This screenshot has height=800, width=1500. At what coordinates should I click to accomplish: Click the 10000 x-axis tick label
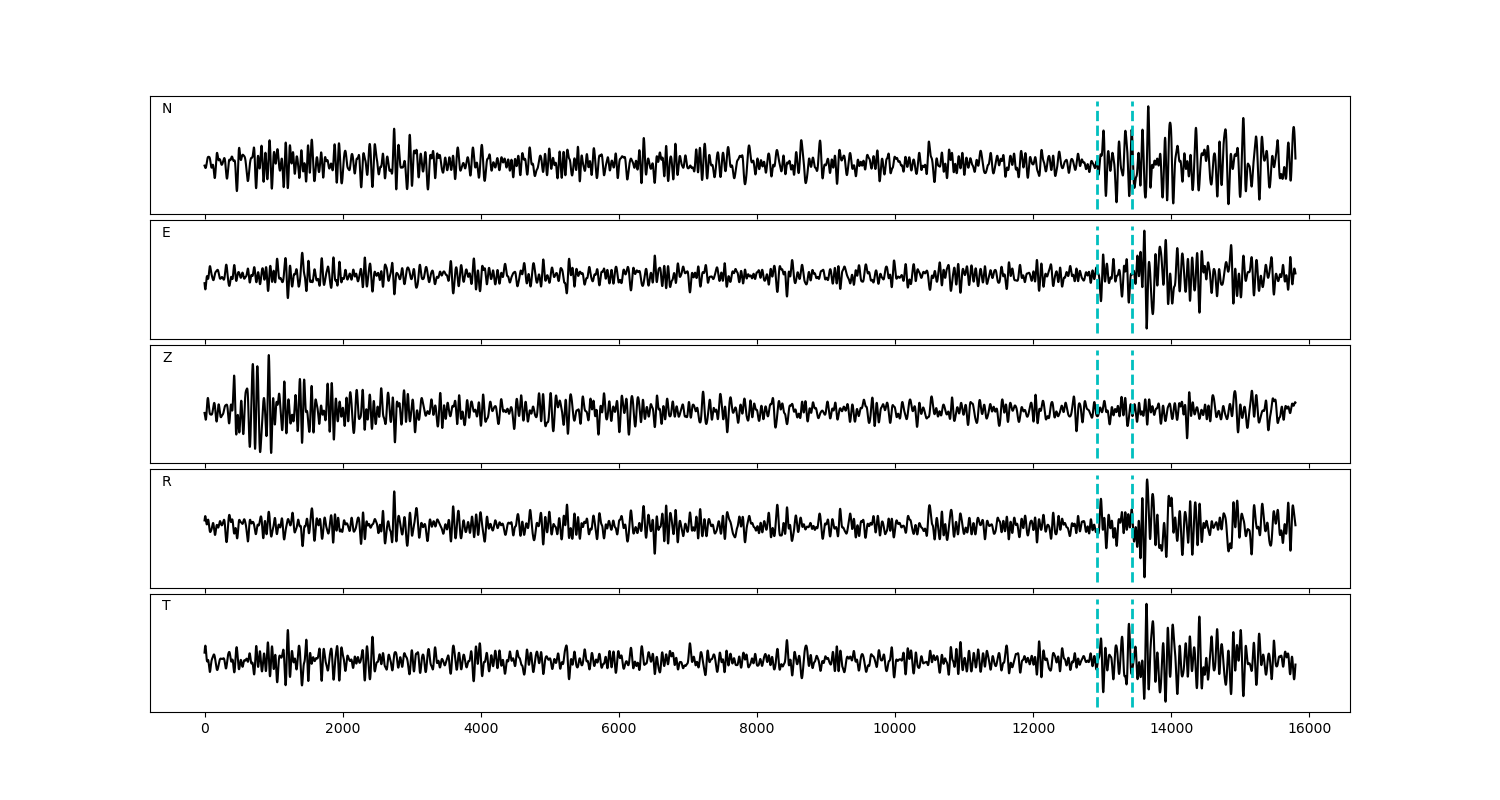click(895, 730)
